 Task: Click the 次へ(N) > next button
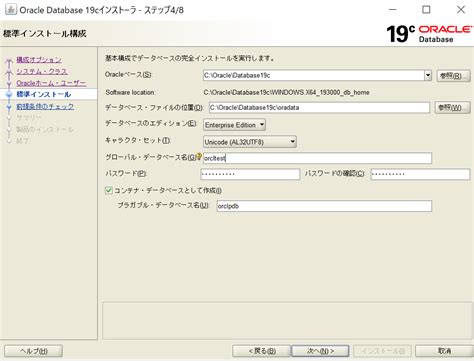[320, 351]
